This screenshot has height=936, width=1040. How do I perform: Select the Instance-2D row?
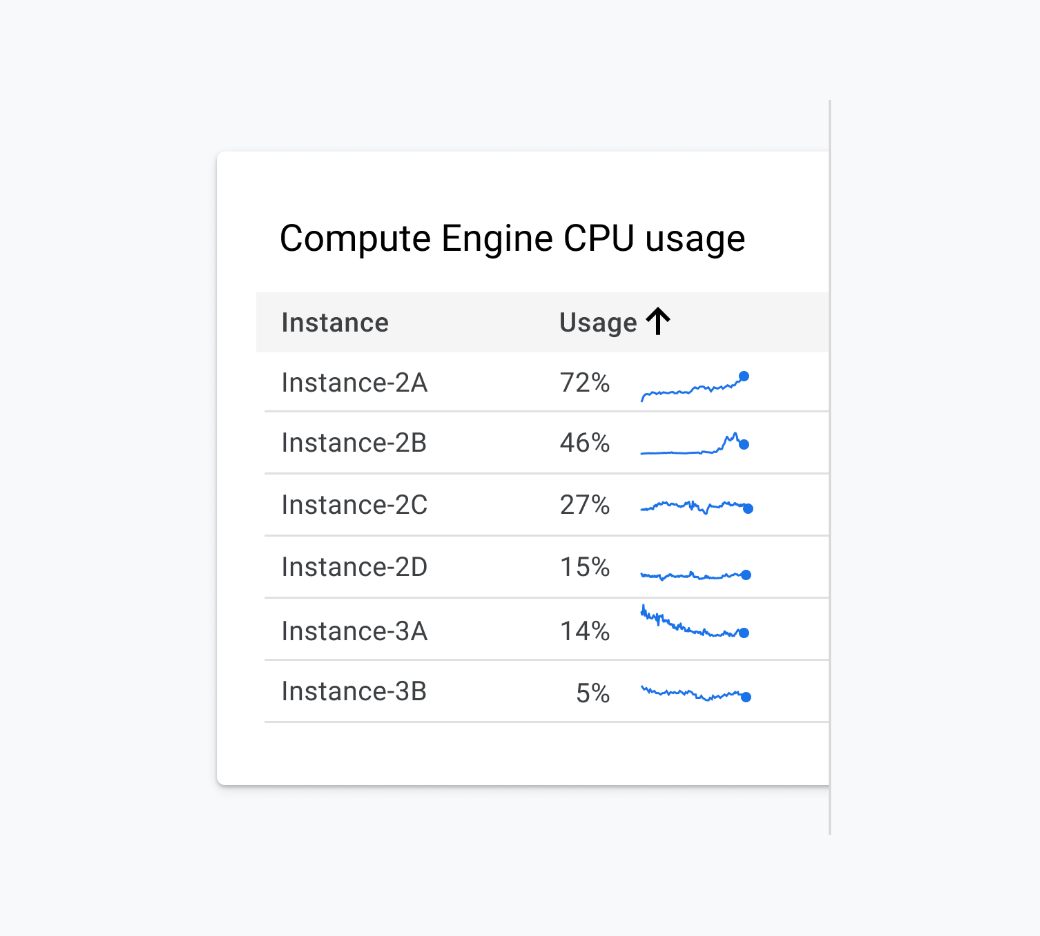click(354, 567)
